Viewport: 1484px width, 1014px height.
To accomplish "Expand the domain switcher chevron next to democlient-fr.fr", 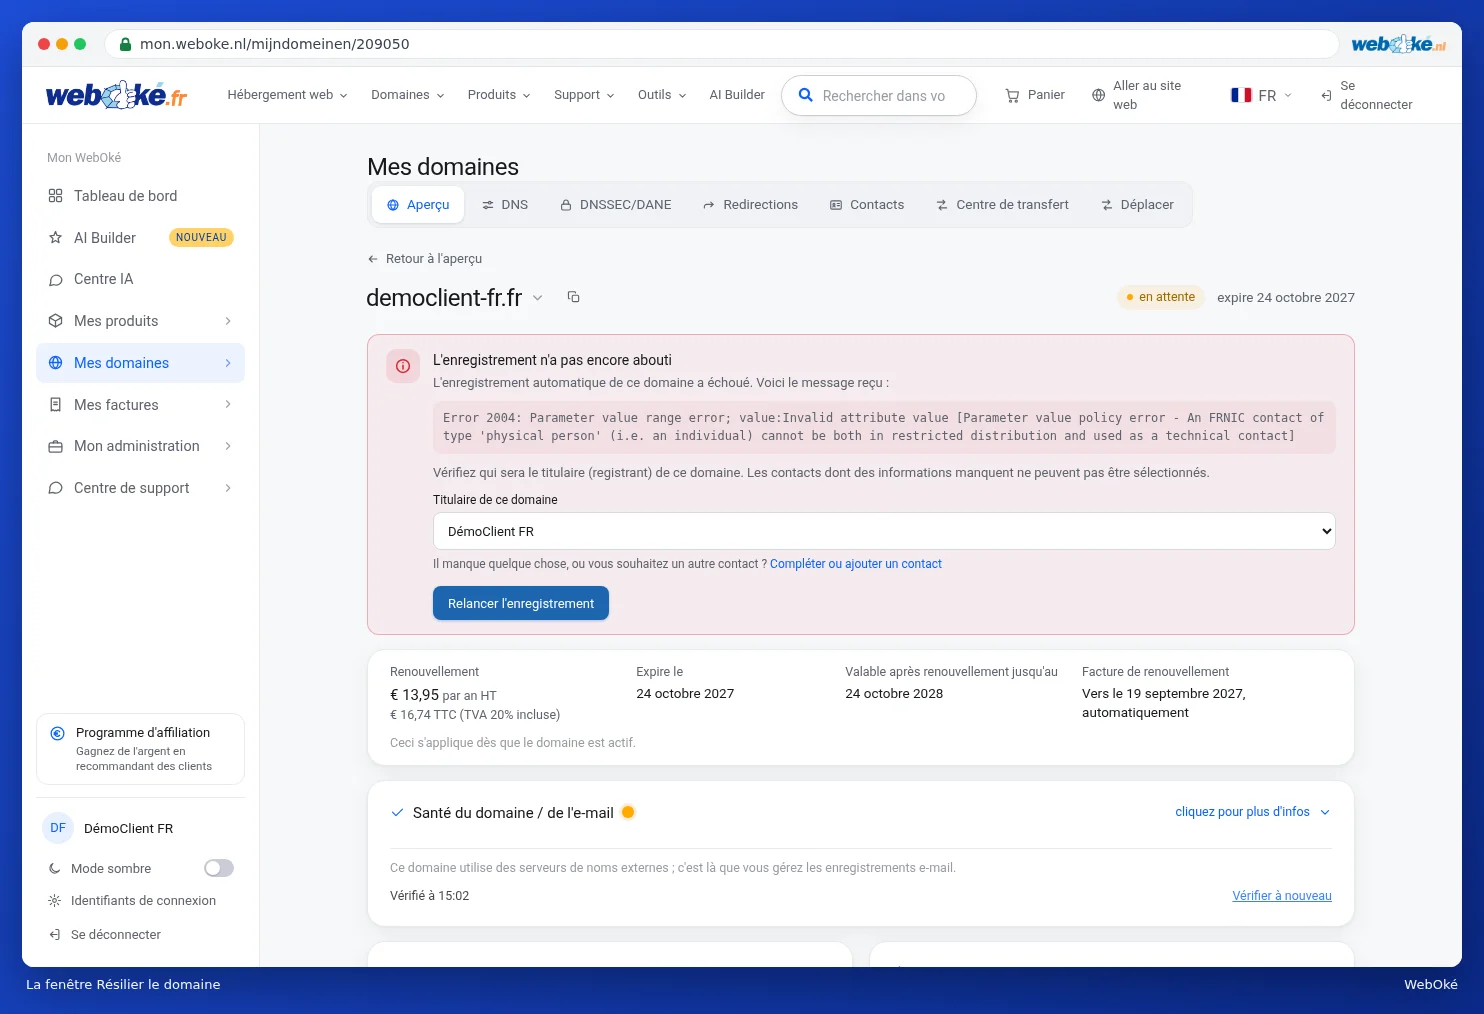I will 538,298.
